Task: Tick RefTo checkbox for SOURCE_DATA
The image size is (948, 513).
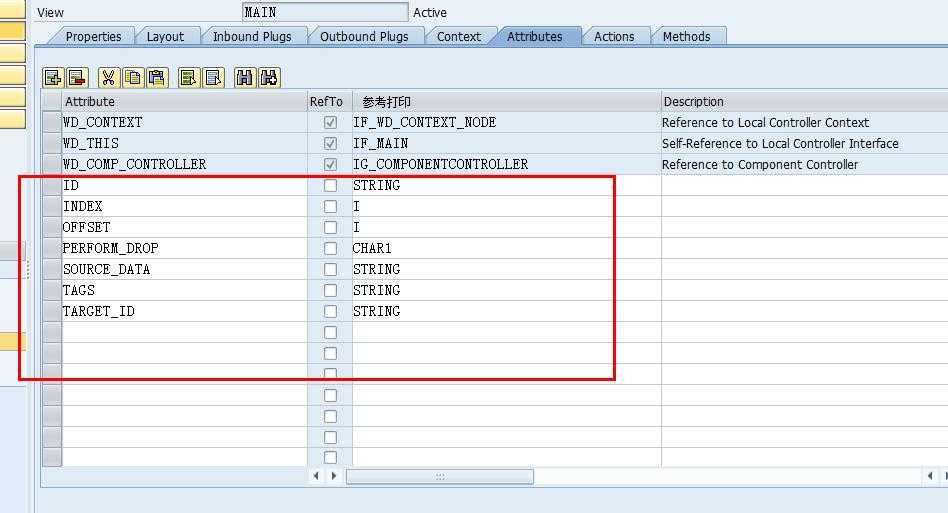Action: 330,269
